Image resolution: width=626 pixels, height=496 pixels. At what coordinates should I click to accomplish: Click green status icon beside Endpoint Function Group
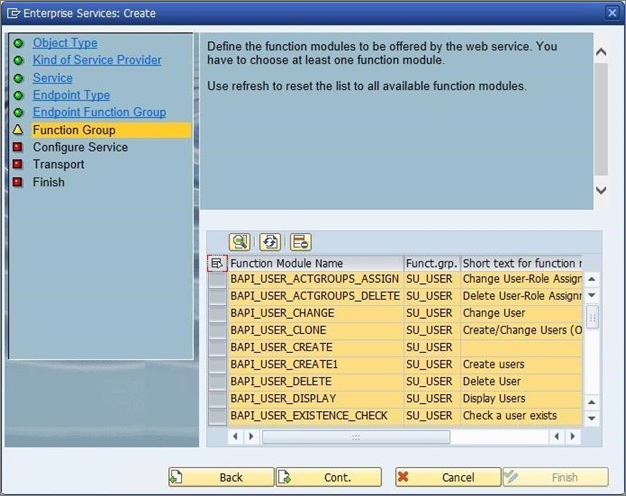click(18, 113)
